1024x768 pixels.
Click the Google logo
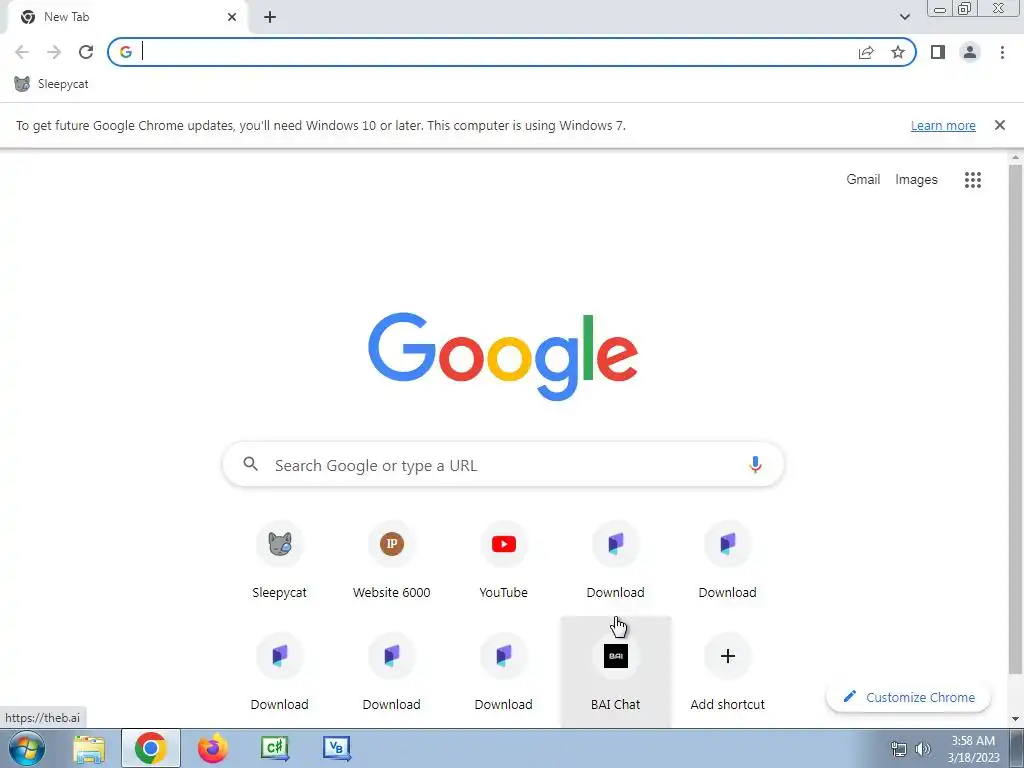point(503,356)
